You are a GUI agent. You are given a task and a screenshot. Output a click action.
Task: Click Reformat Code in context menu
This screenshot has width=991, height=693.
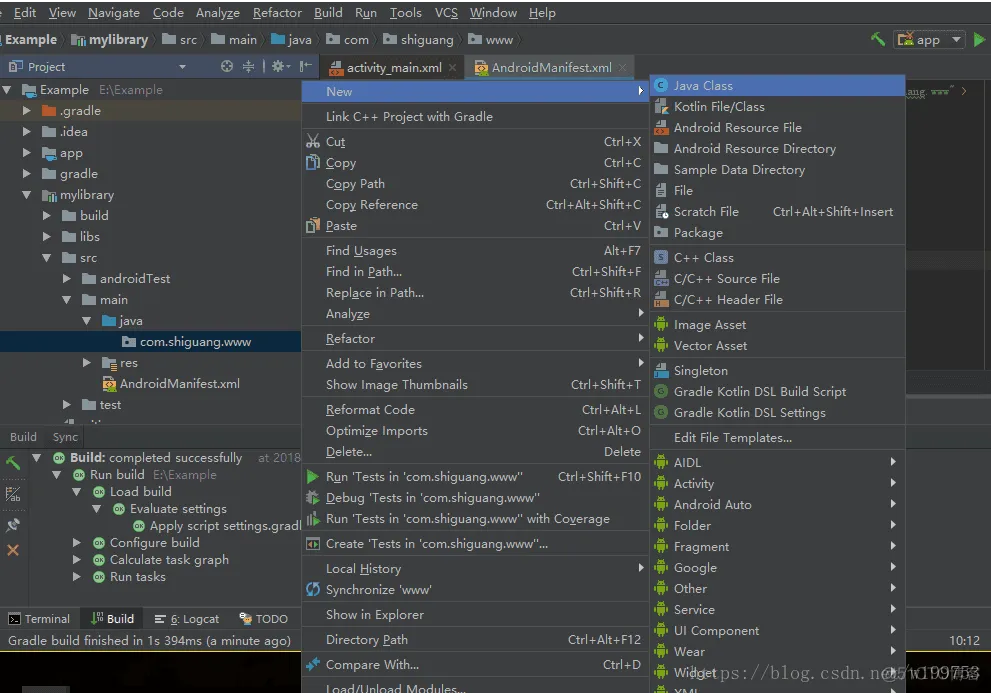pyautogui.click(x=475, y=410)
